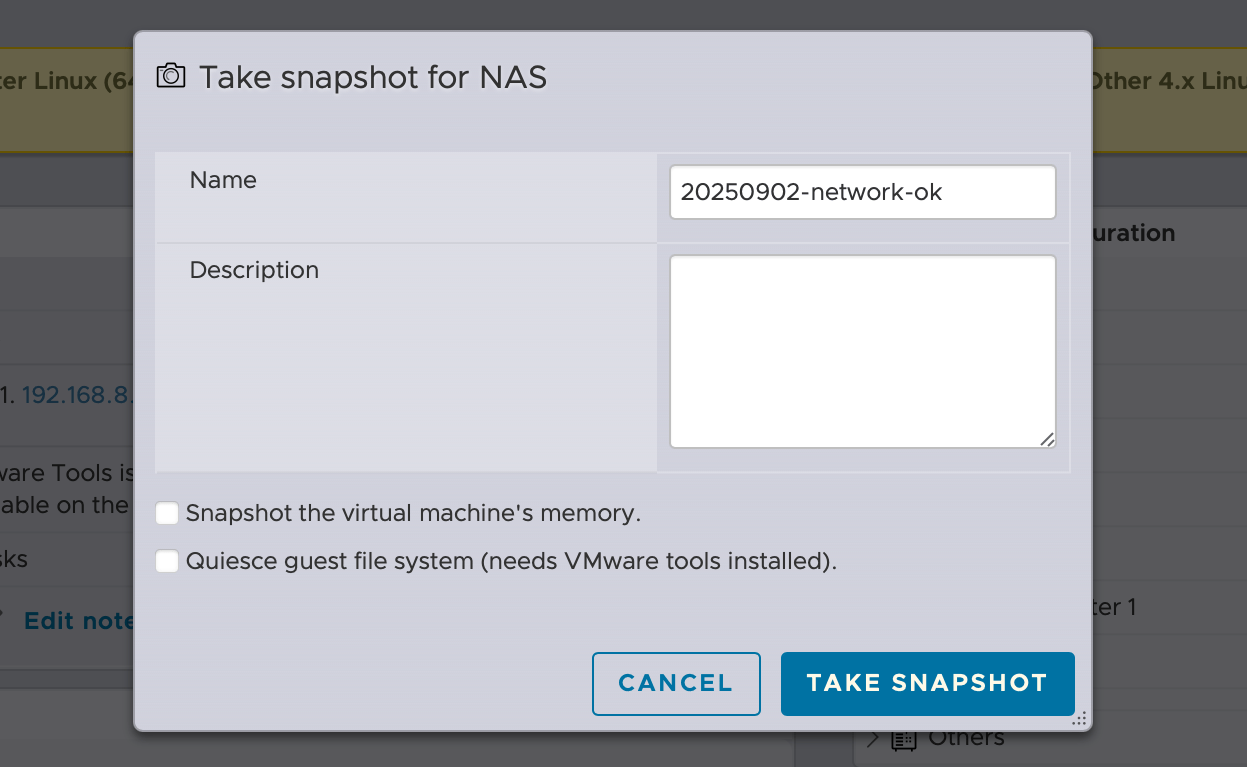Click the yellow warning banner at left
Image resolution: width=1248 pixels, height=768 pixels.
66,100
